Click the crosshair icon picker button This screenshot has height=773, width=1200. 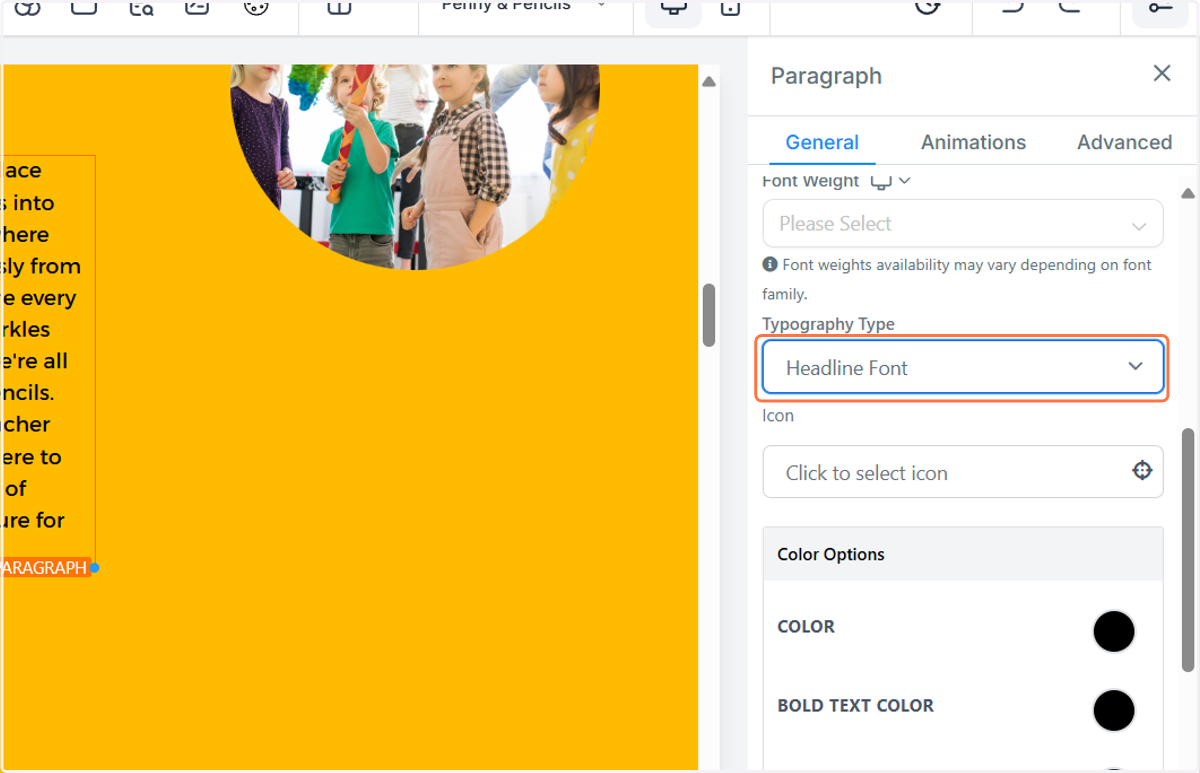(x=1142, y=471)
